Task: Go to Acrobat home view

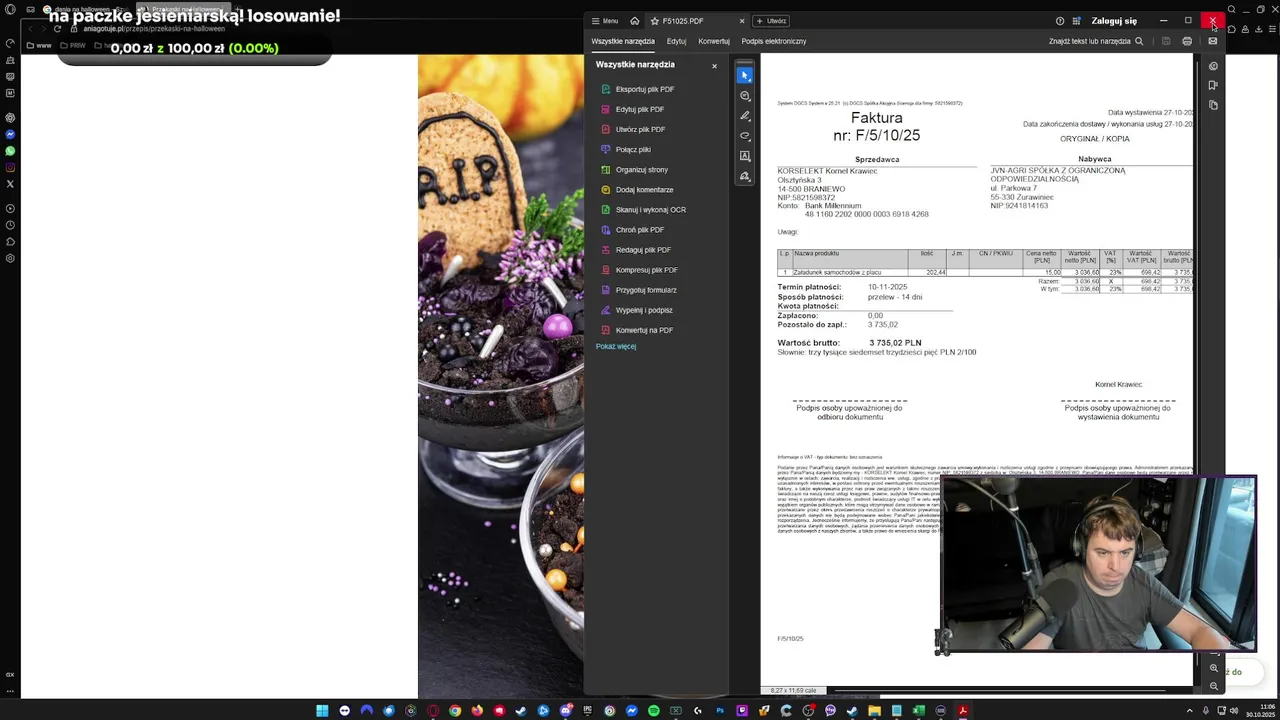Action: pyautogui.click(x=634, y=20)
